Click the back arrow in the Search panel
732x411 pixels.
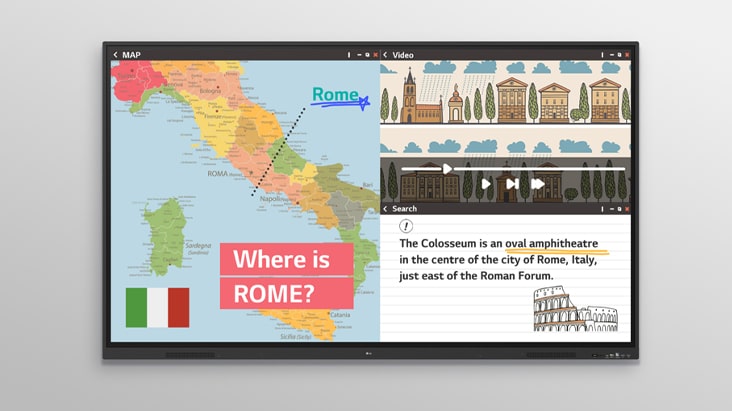click(x=386, y=209)
